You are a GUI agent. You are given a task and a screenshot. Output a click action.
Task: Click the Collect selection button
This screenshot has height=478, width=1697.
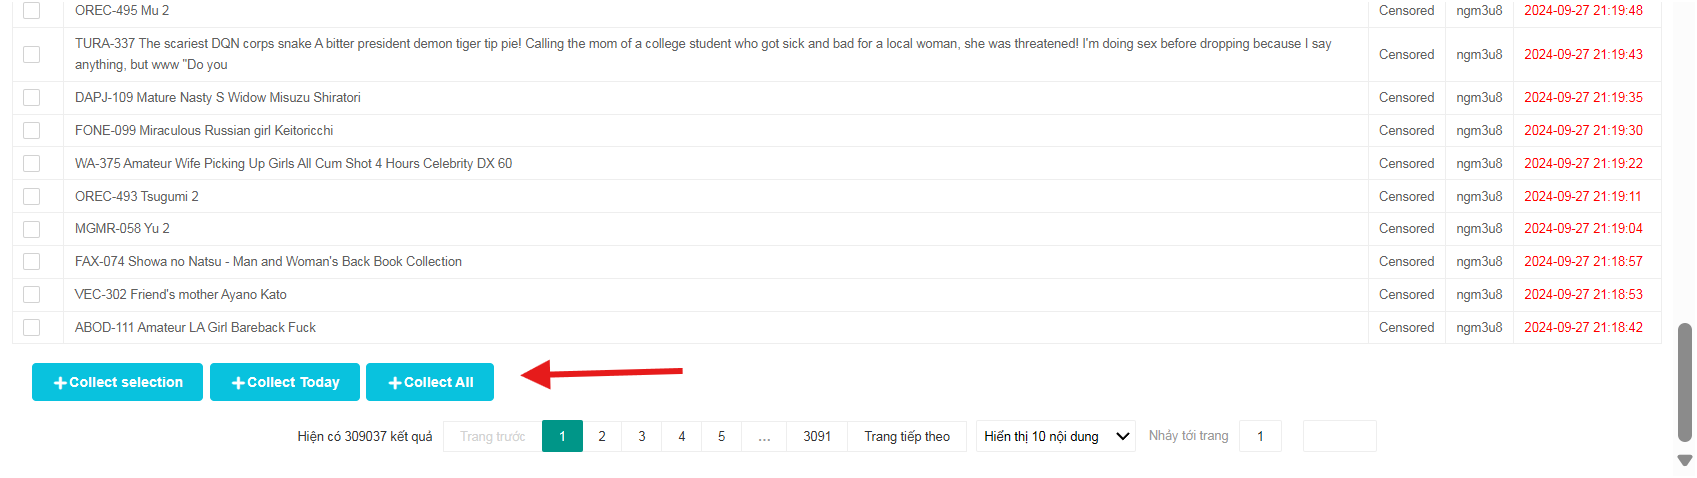[117, 382]
